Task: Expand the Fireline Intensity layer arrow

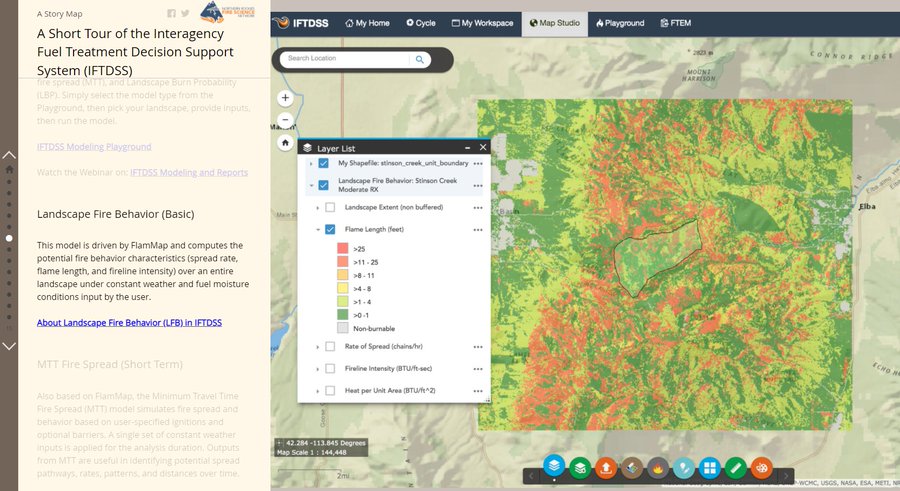Action: click(x=317, y=369)
